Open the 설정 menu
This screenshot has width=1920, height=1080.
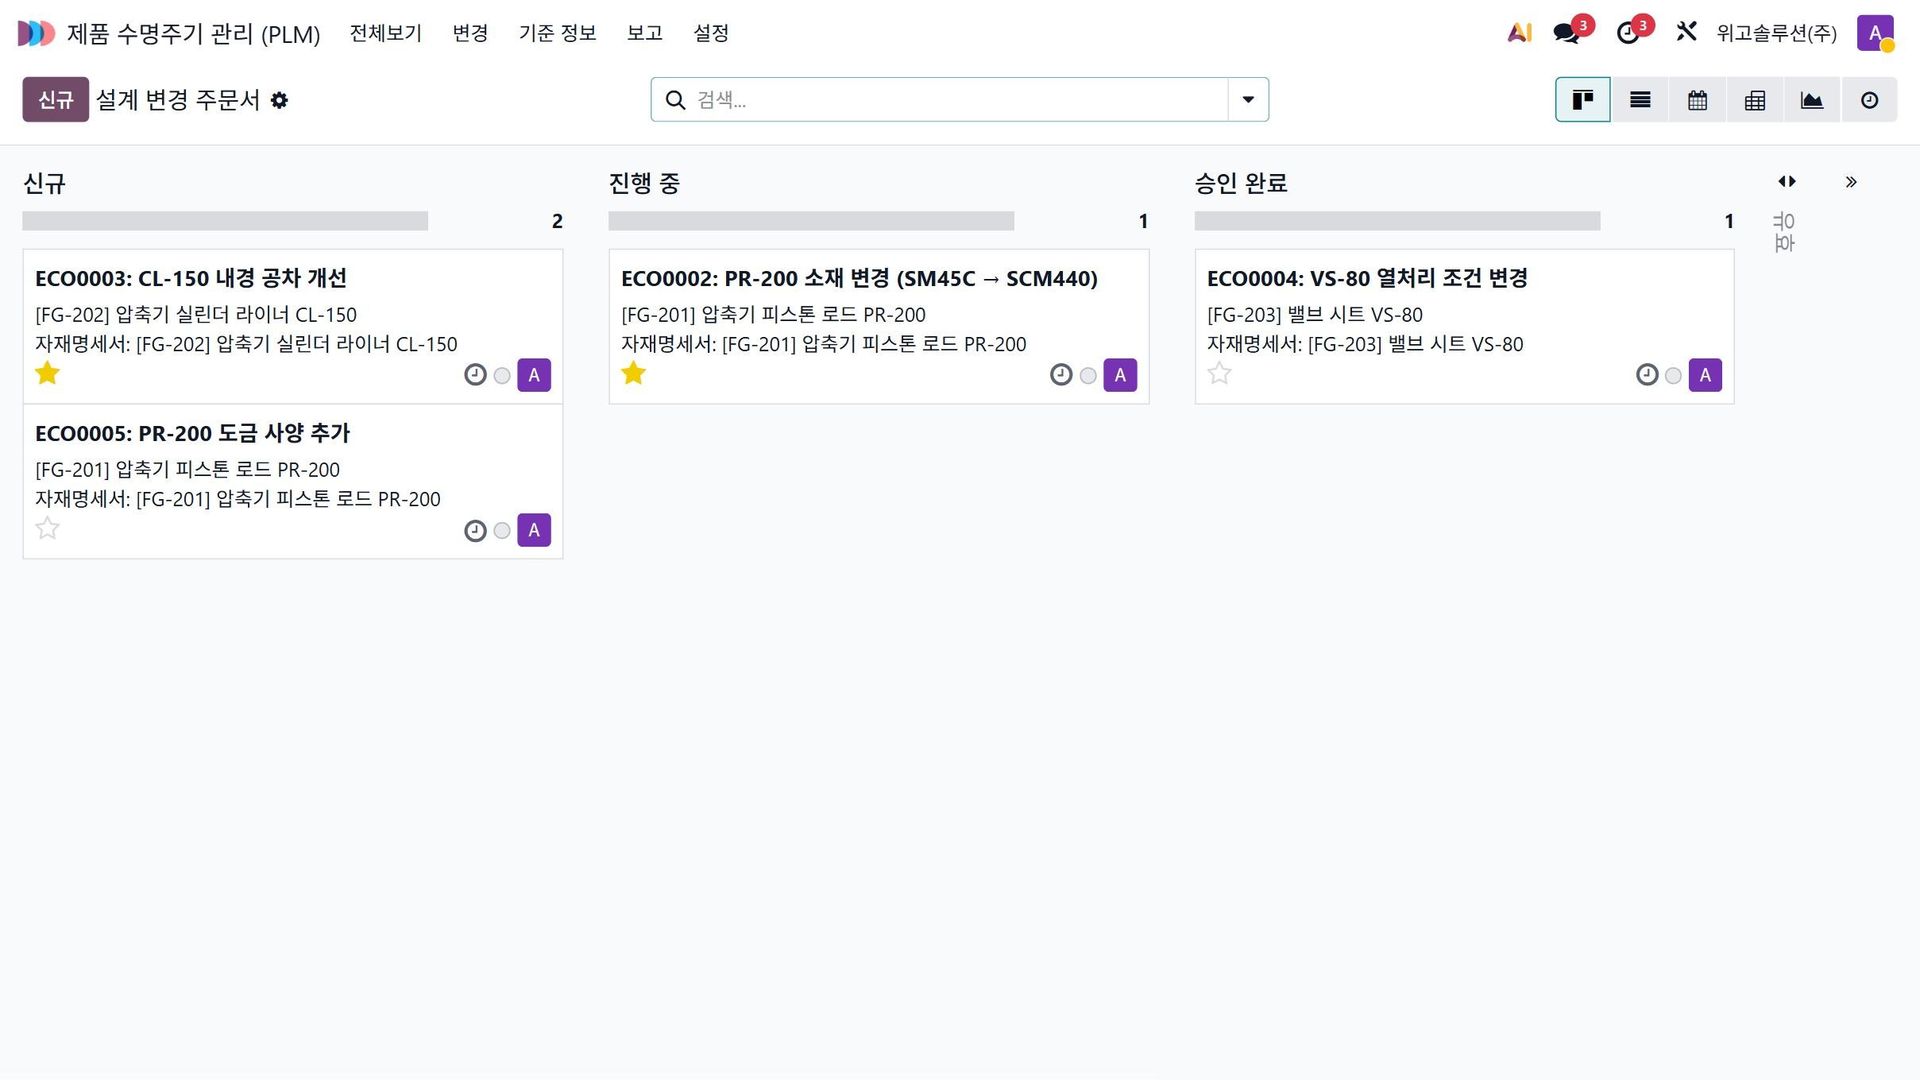tap(711, 33)
